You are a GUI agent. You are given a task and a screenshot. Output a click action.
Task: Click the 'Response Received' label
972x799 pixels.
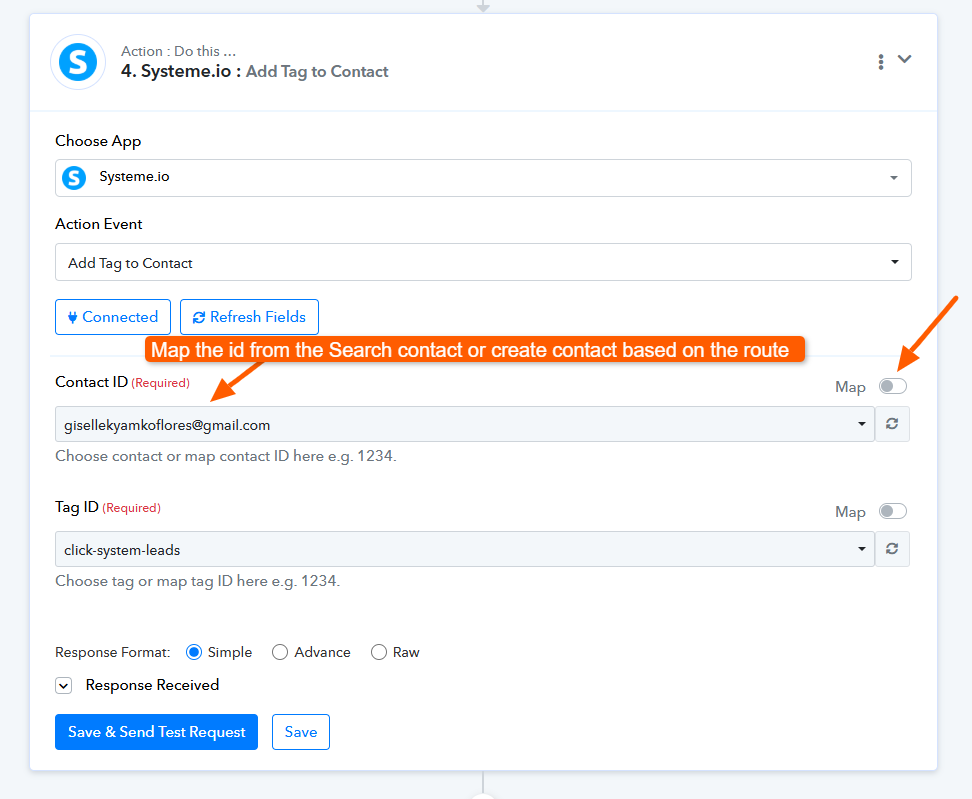[x=152, y=685]
